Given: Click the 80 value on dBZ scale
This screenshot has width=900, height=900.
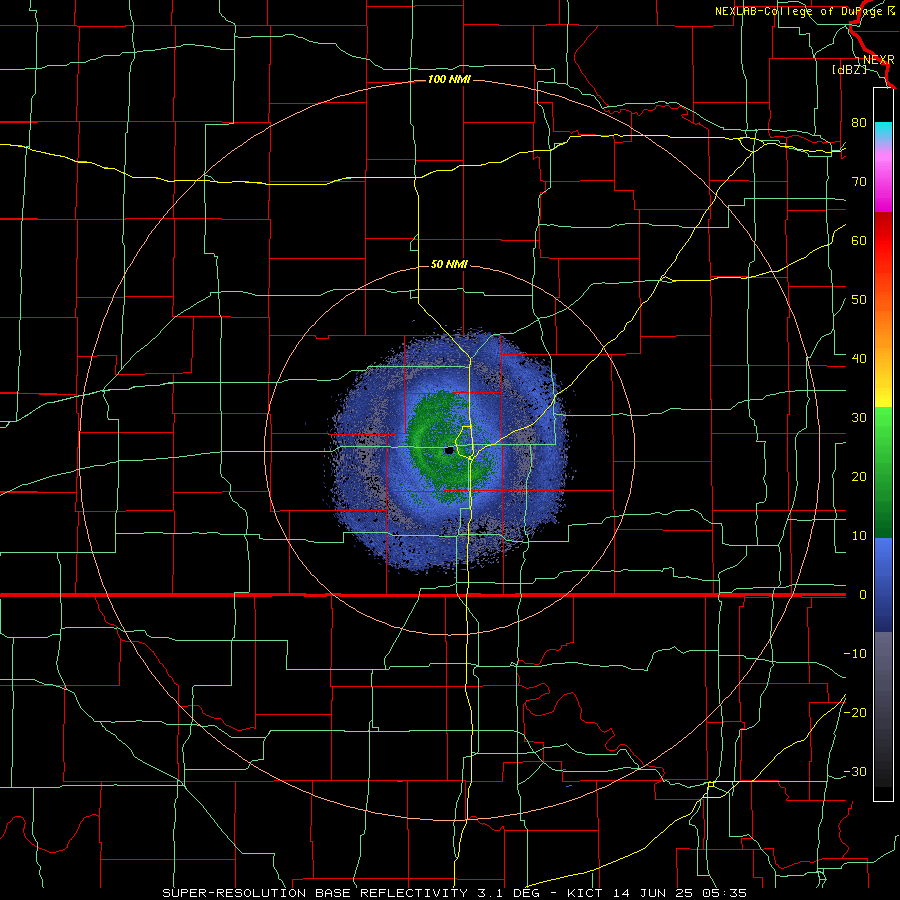Looking at the screenshot, I should click(x=859, y=123).
